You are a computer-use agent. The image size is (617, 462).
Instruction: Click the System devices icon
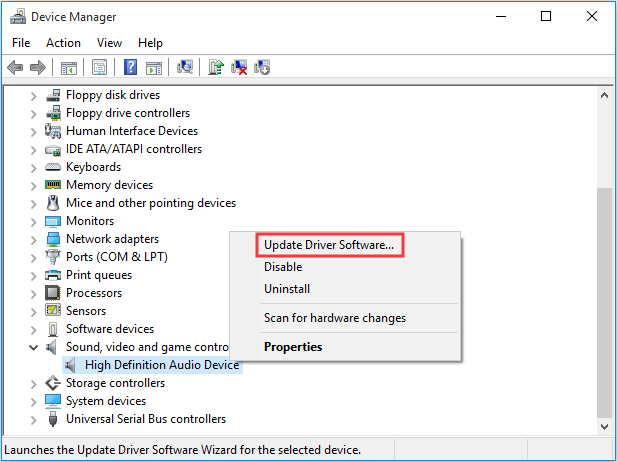pyautogui.click(x=53, y=401)
